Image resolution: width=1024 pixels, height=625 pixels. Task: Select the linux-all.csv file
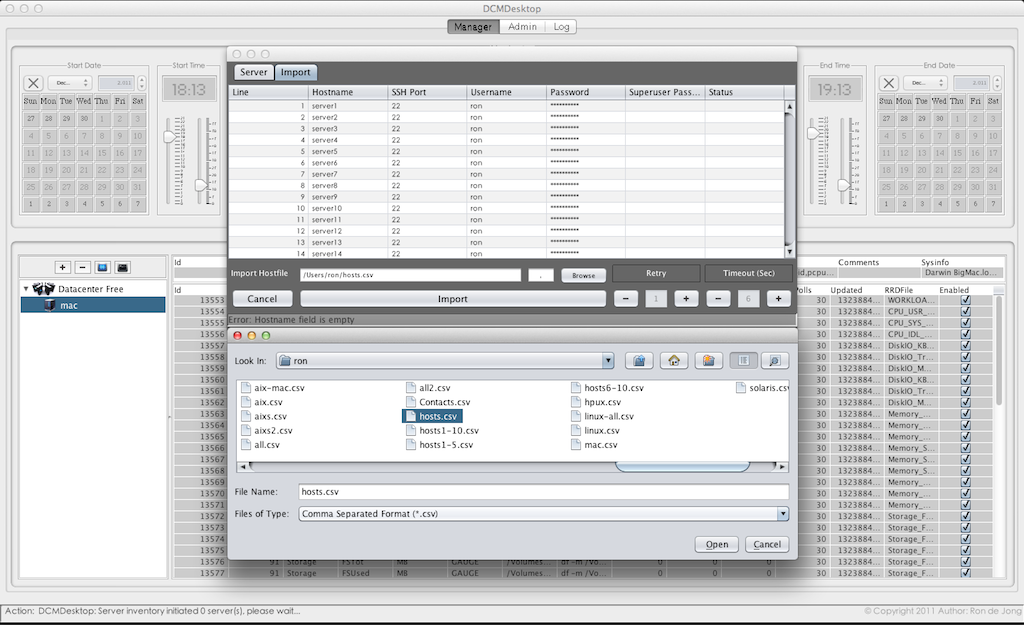pyautogui.click(x=608, y=416)
